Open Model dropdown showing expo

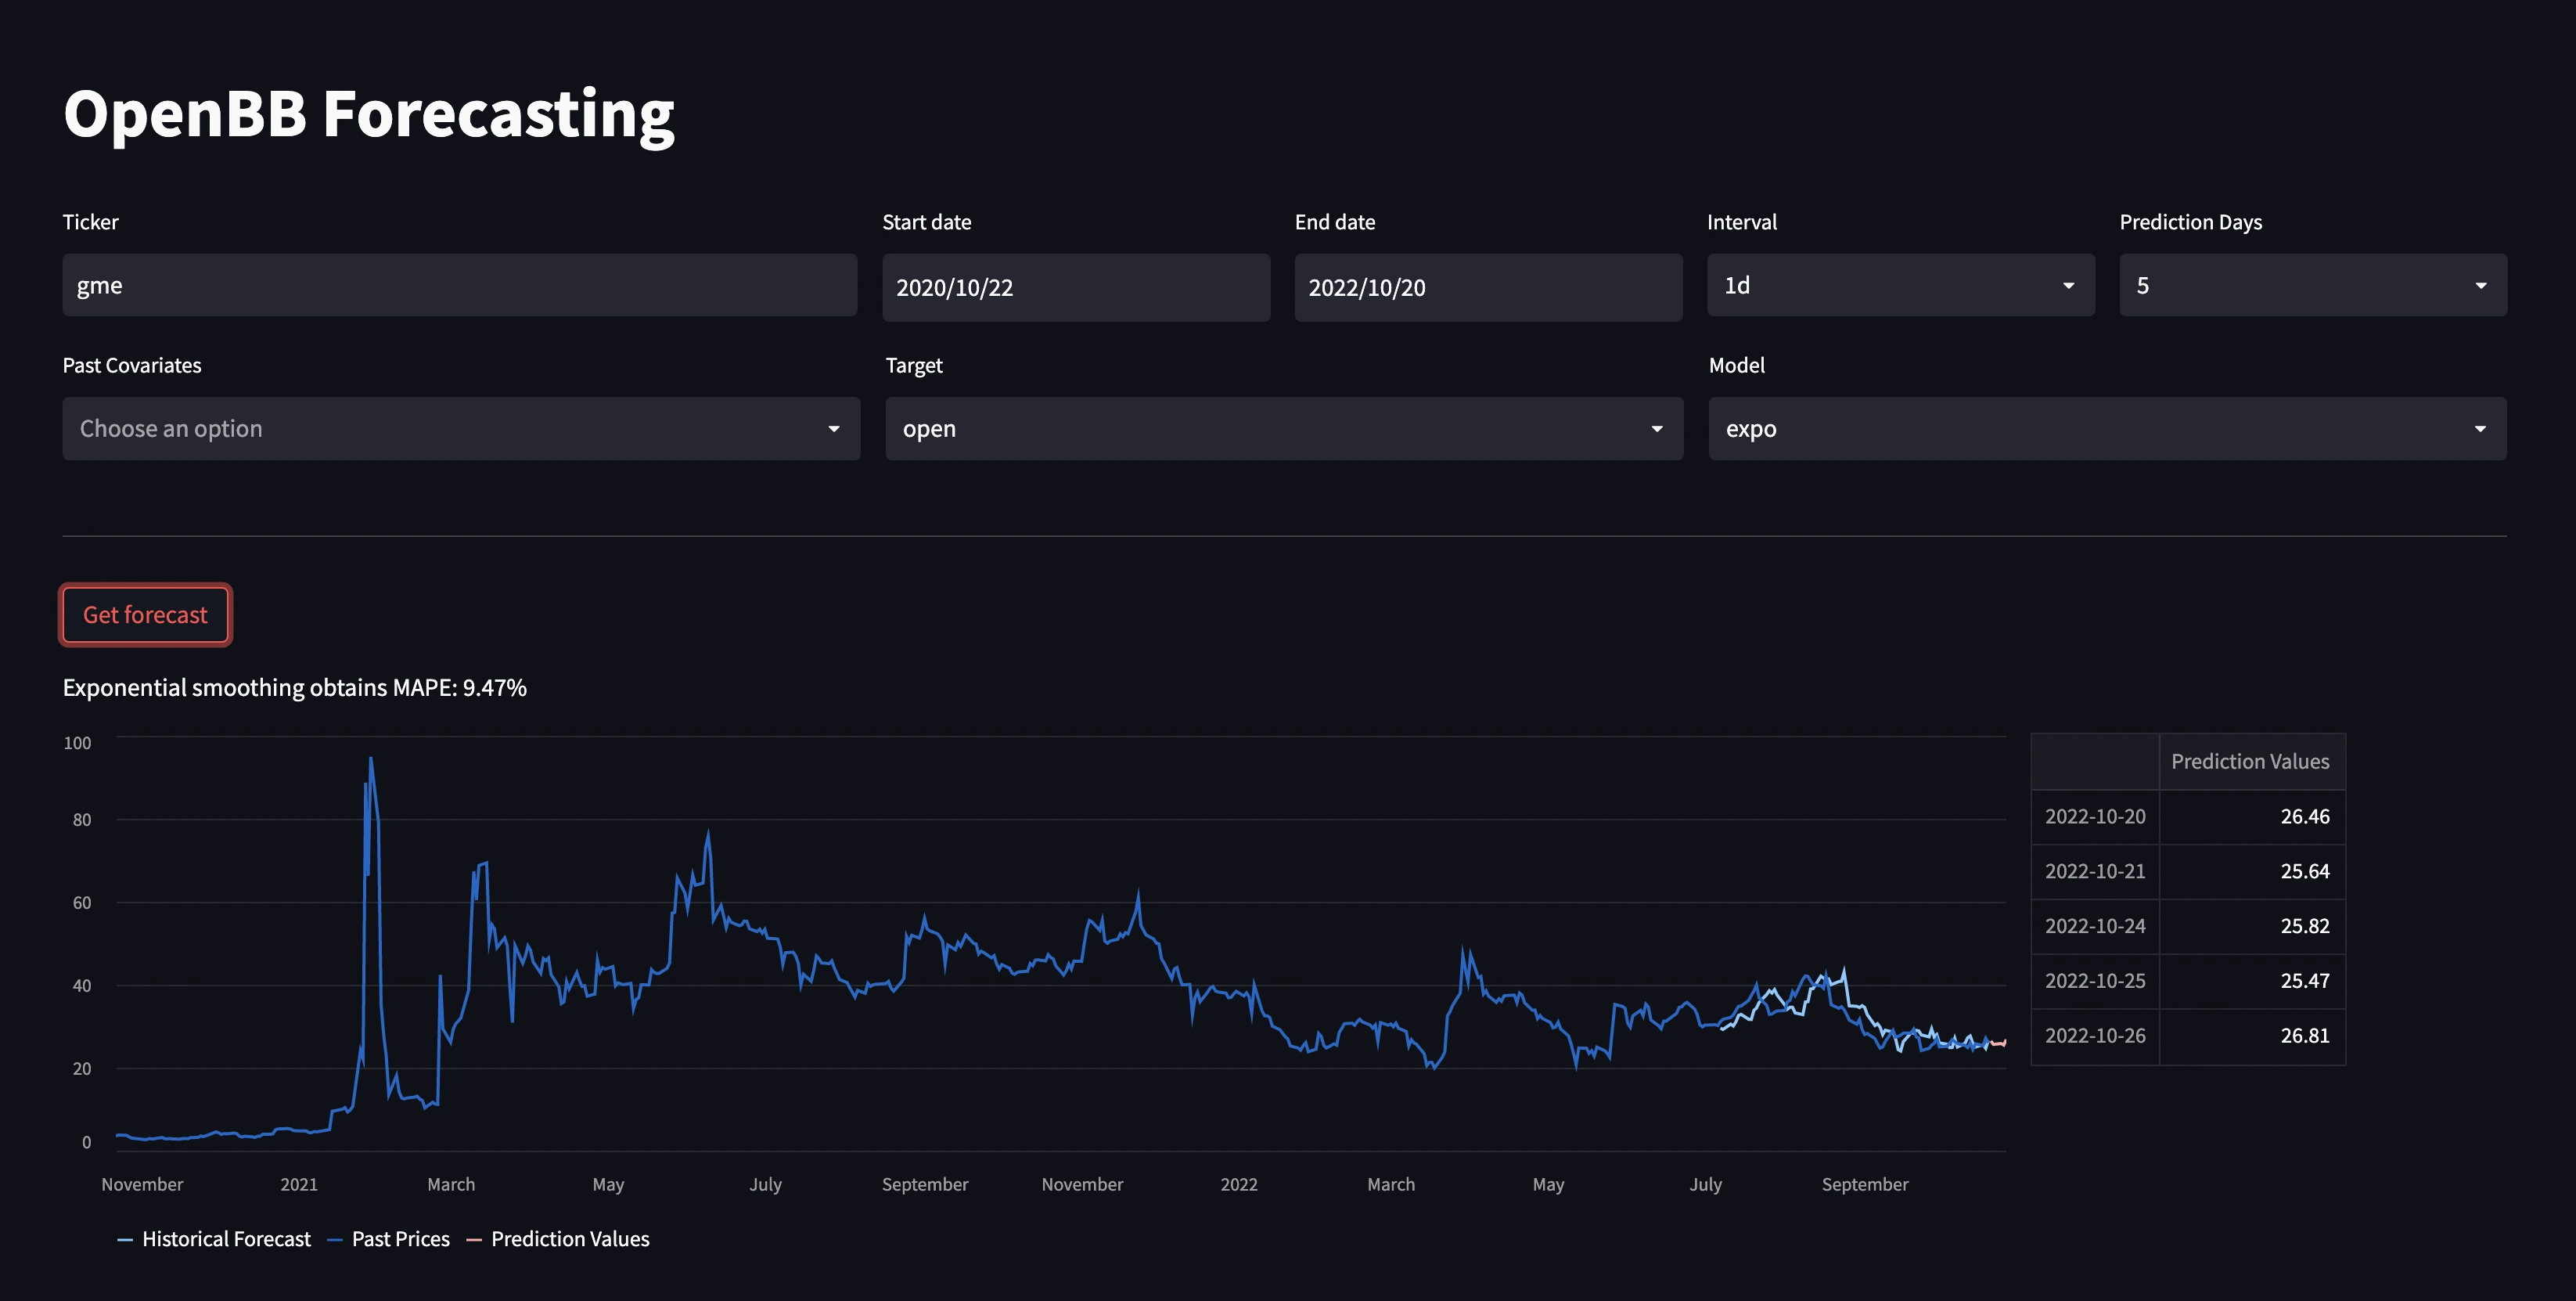[2107, 428]
